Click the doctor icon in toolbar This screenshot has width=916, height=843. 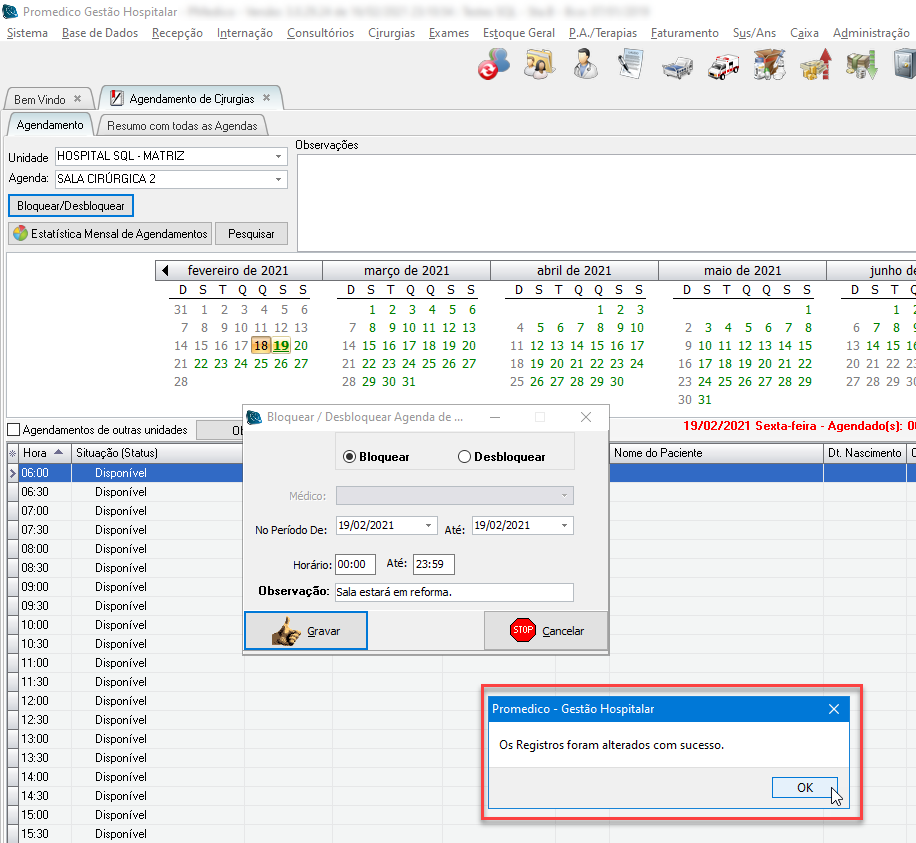click(586, 64)
